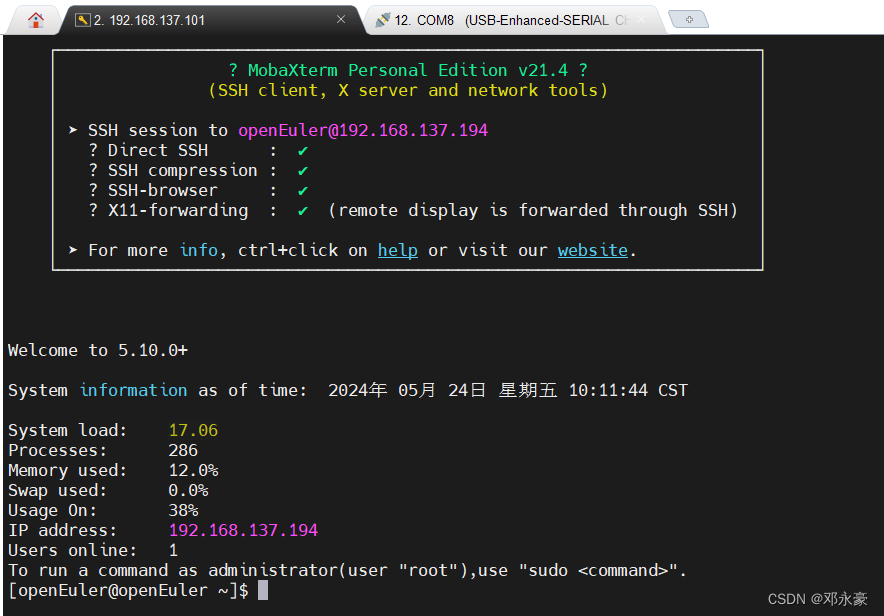Click the Direct SSH status line

point(198,150)
